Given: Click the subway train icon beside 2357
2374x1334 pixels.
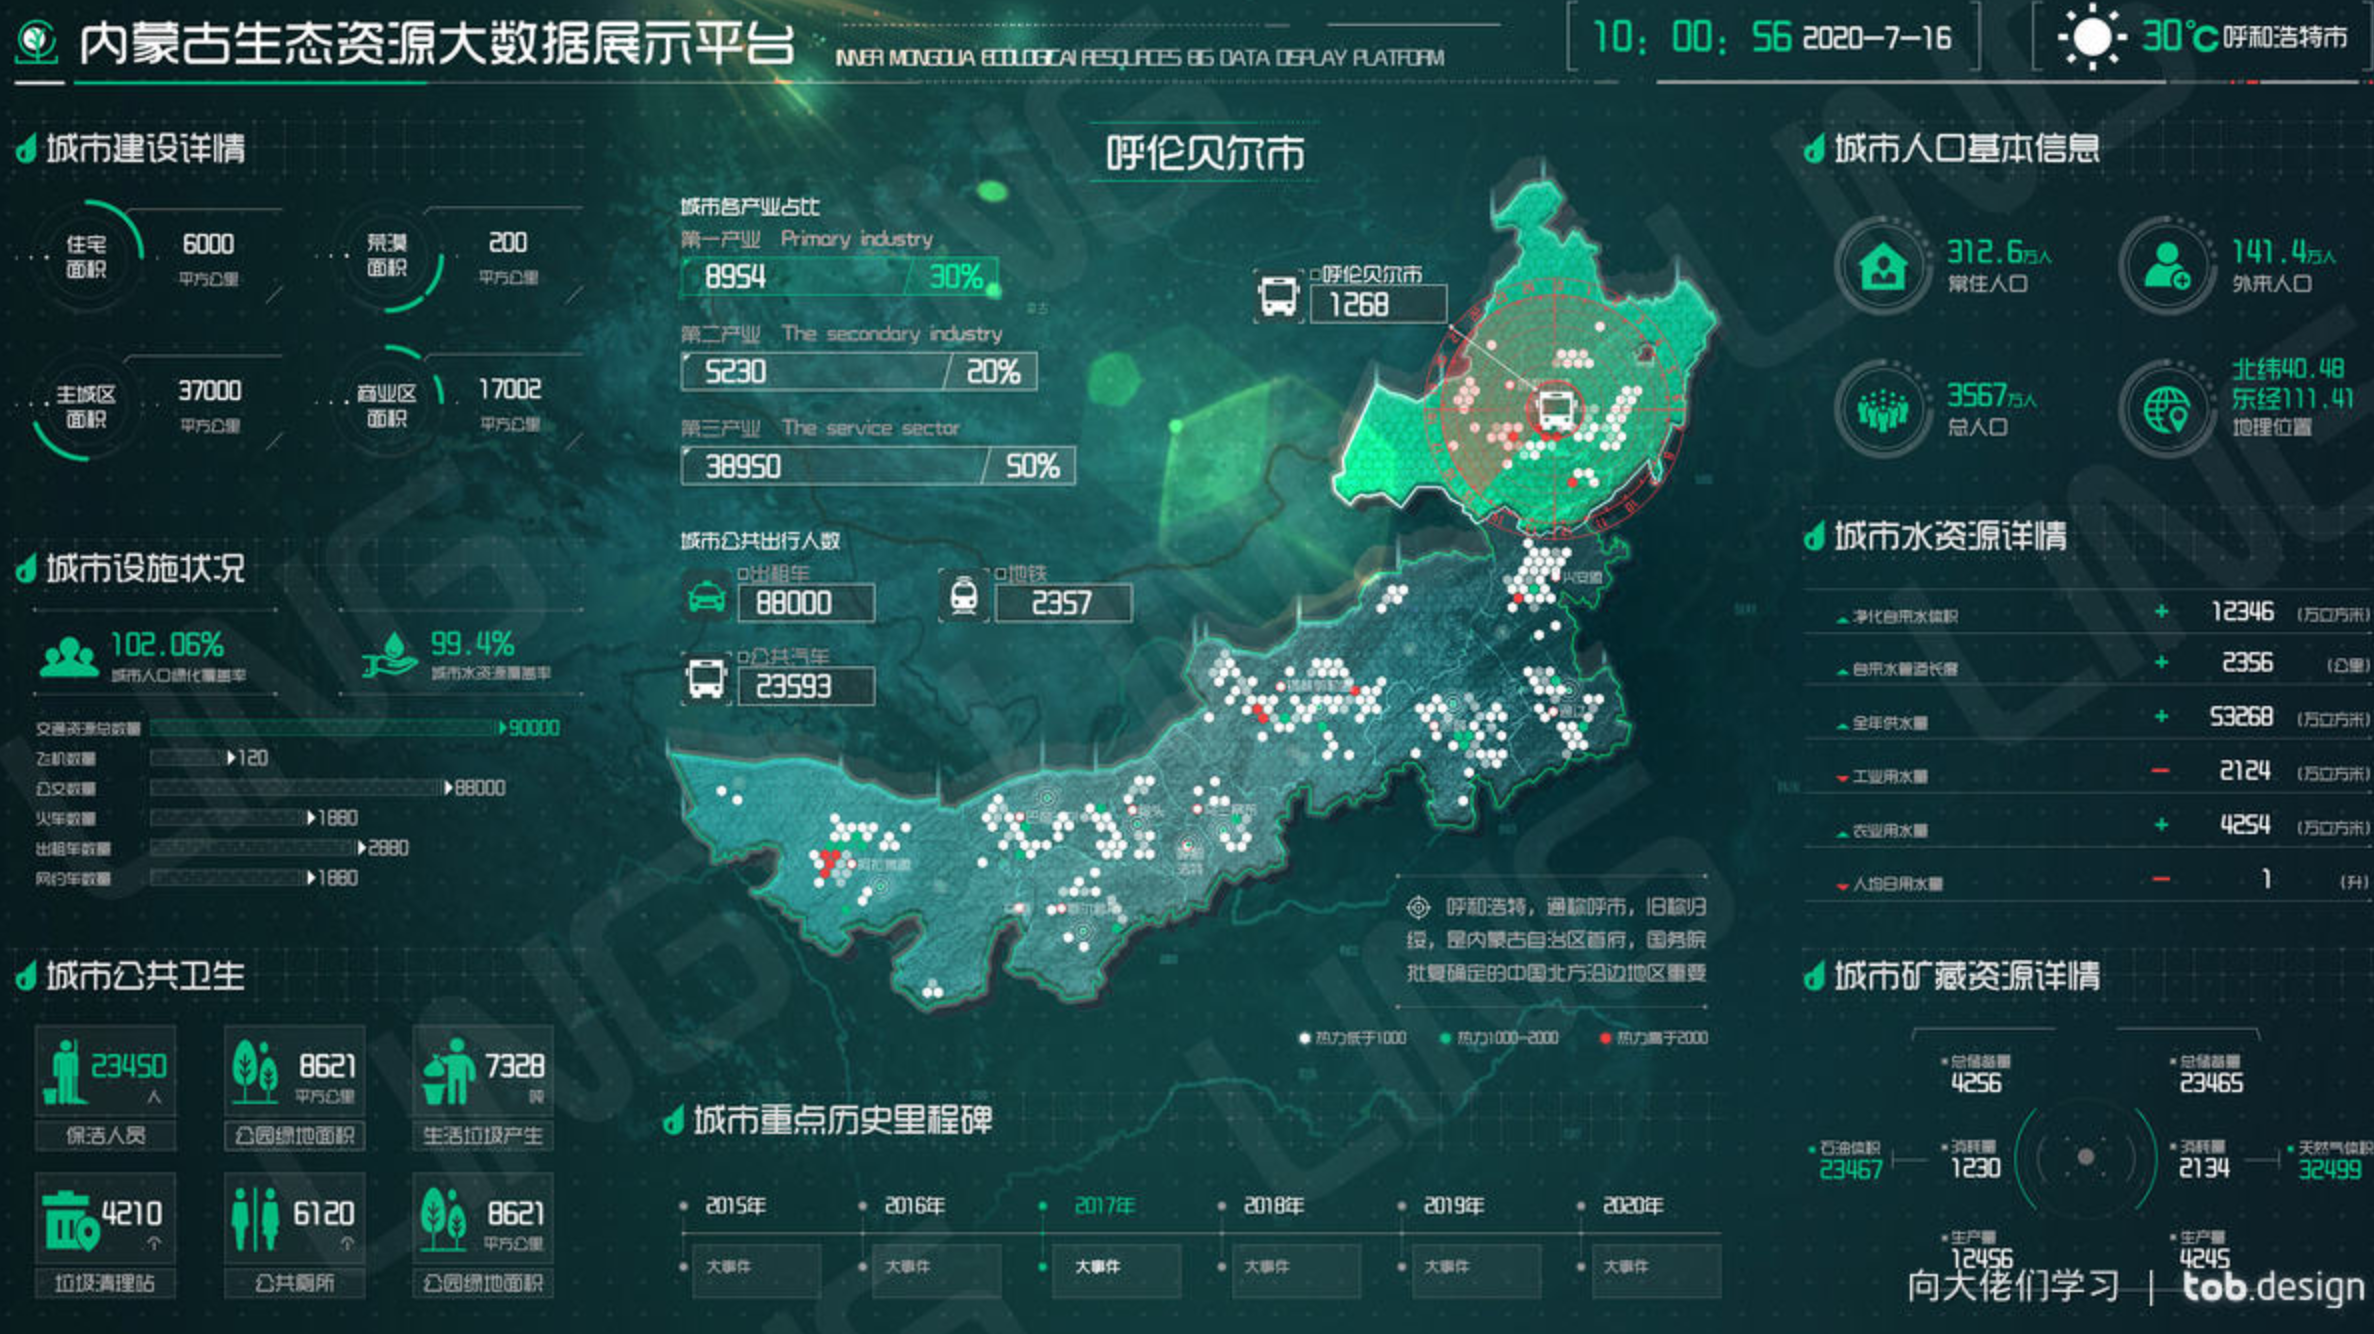Looking at the screenshot, I should click(963, 596).
